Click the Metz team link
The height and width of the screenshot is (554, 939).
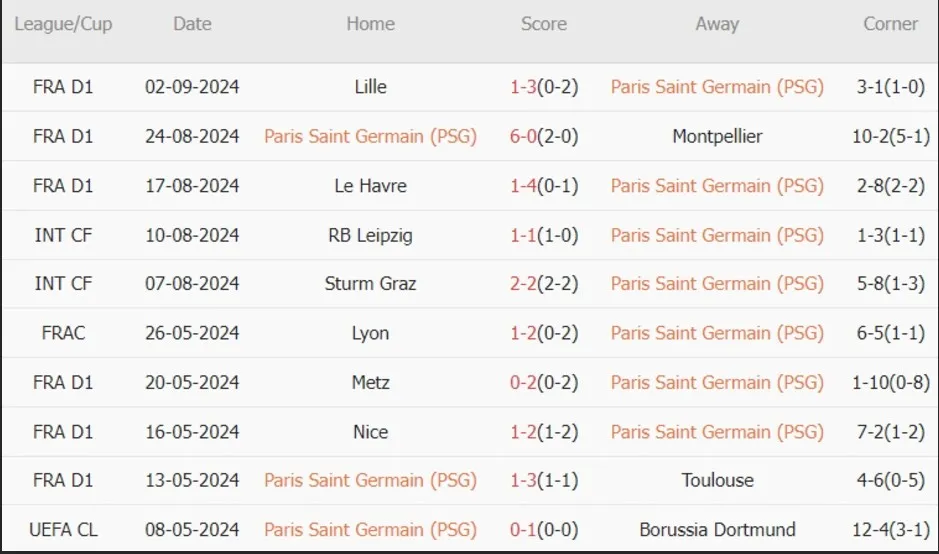point(370,382)
